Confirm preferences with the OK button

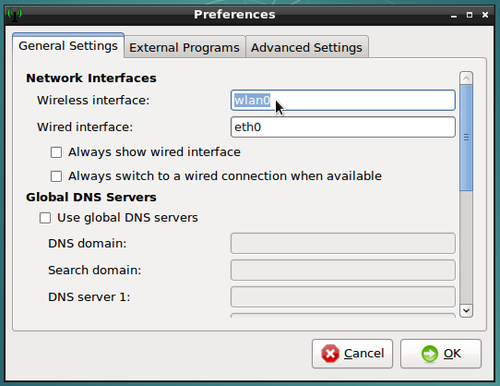(x=441, y=354)
